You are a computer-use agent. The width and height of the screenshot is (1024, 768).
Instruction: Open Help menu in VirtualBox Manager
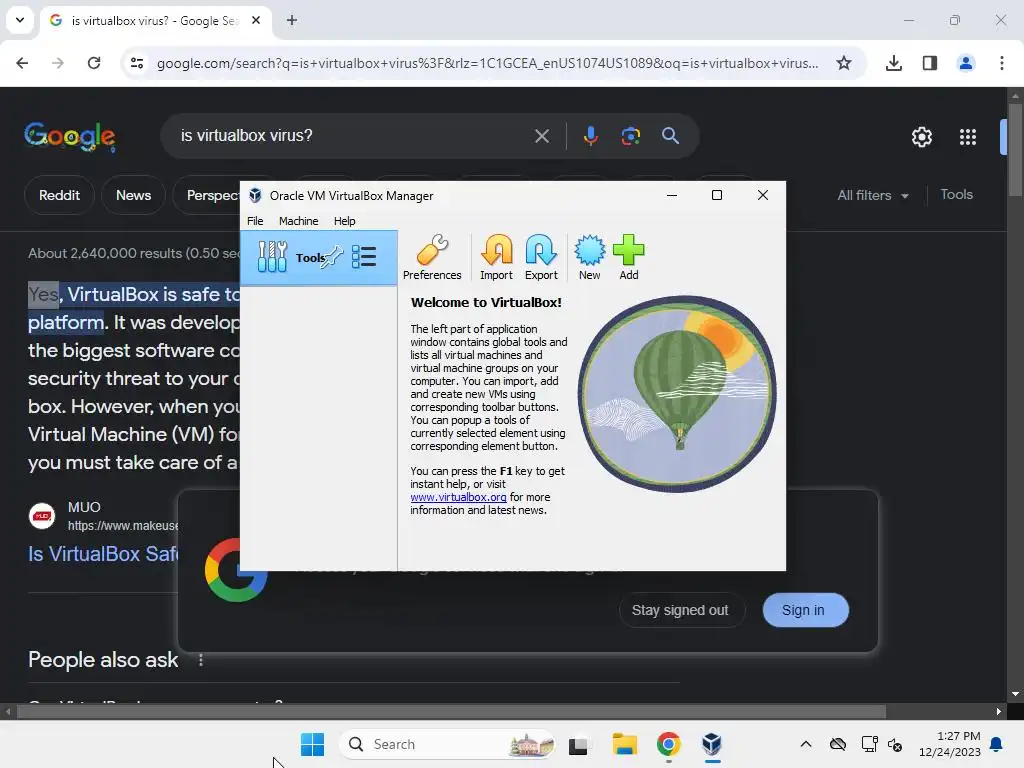(344, 221)
